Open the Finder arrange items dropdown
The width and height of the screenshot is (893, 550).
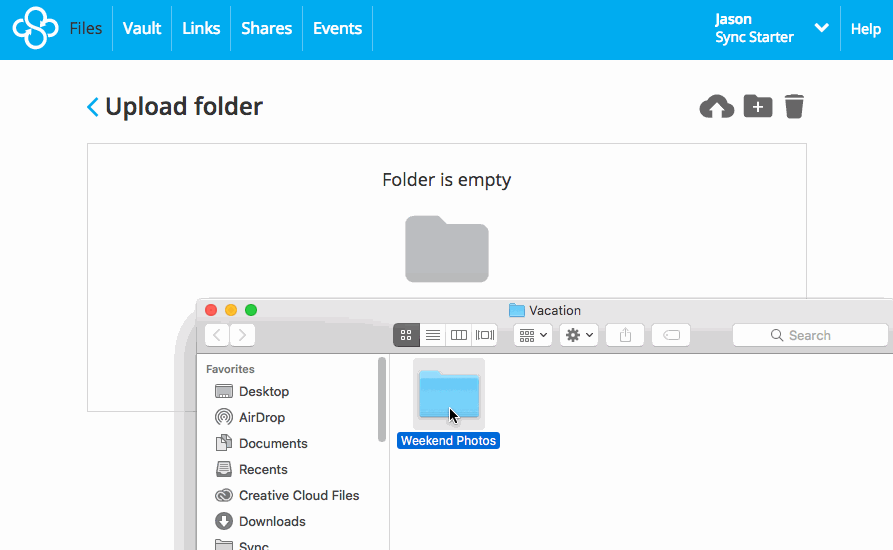[x=532, y=335]
